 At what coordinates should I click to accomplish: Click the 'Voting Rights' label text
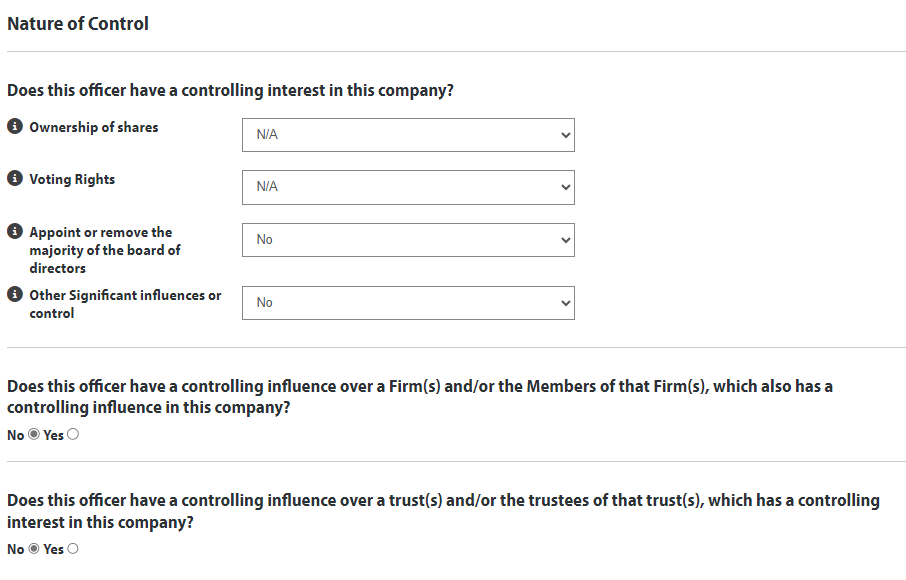pyautogui.click(x=72, y=179)
